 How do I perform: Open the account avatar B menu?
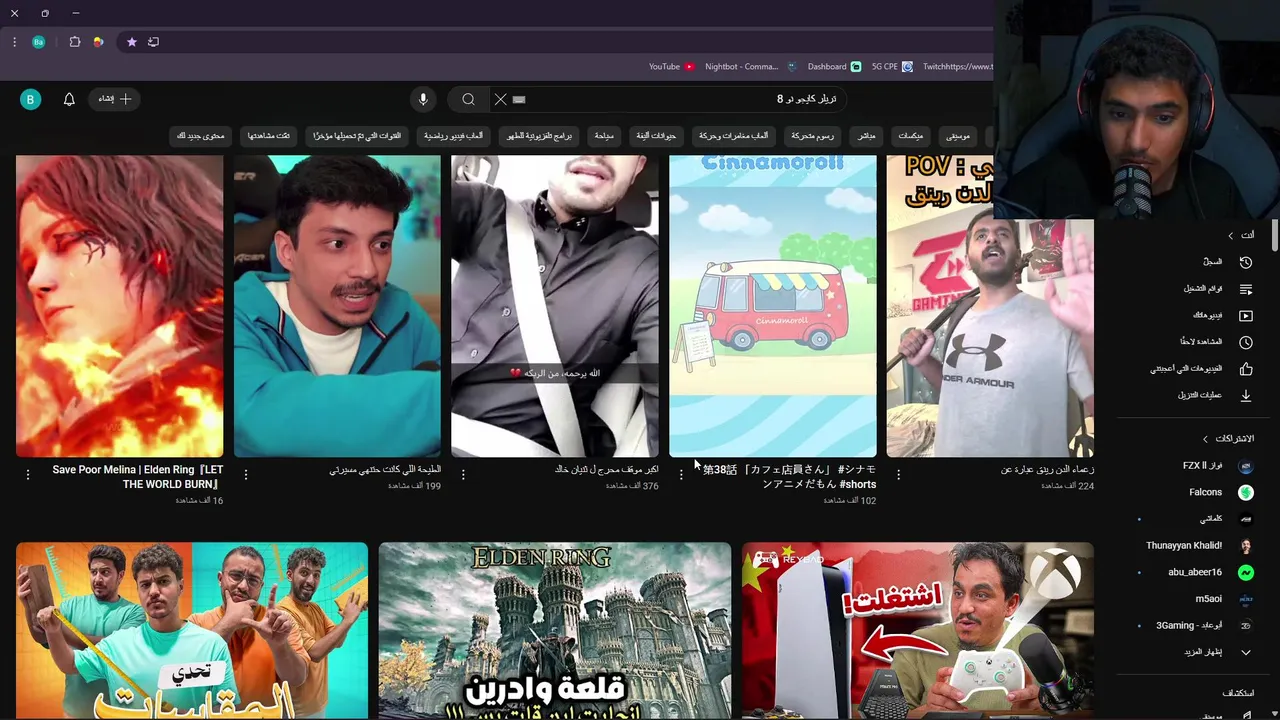tap(30, 99)
